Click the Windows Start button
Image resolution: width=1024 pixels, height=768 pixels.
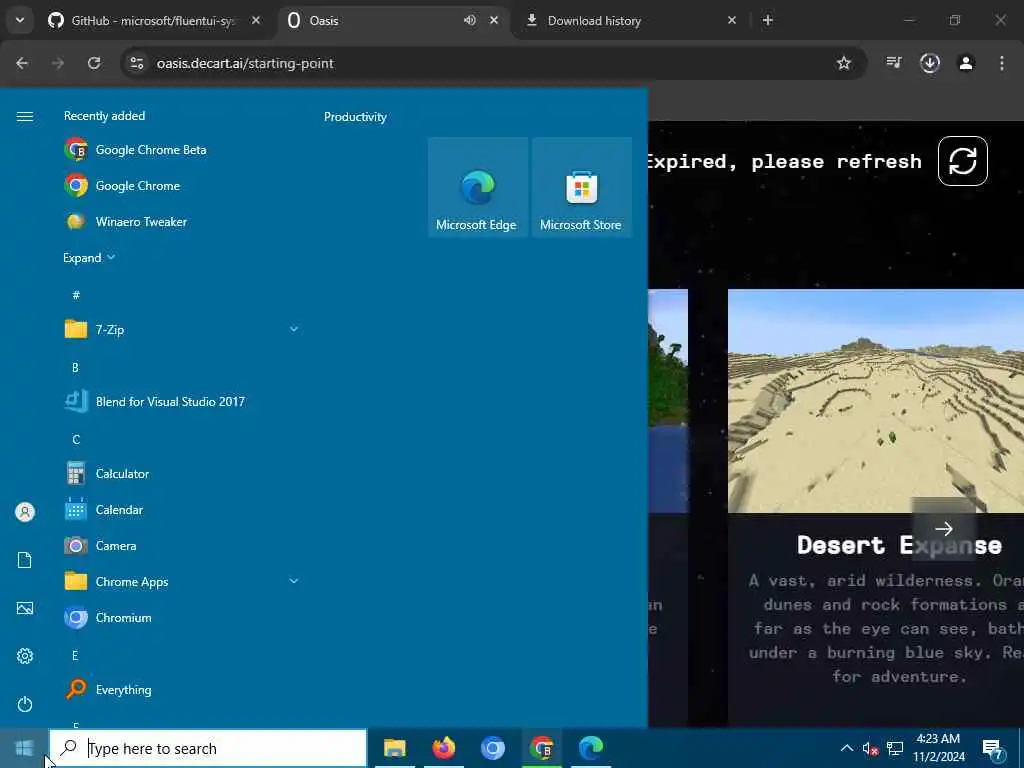coord(24,748)
